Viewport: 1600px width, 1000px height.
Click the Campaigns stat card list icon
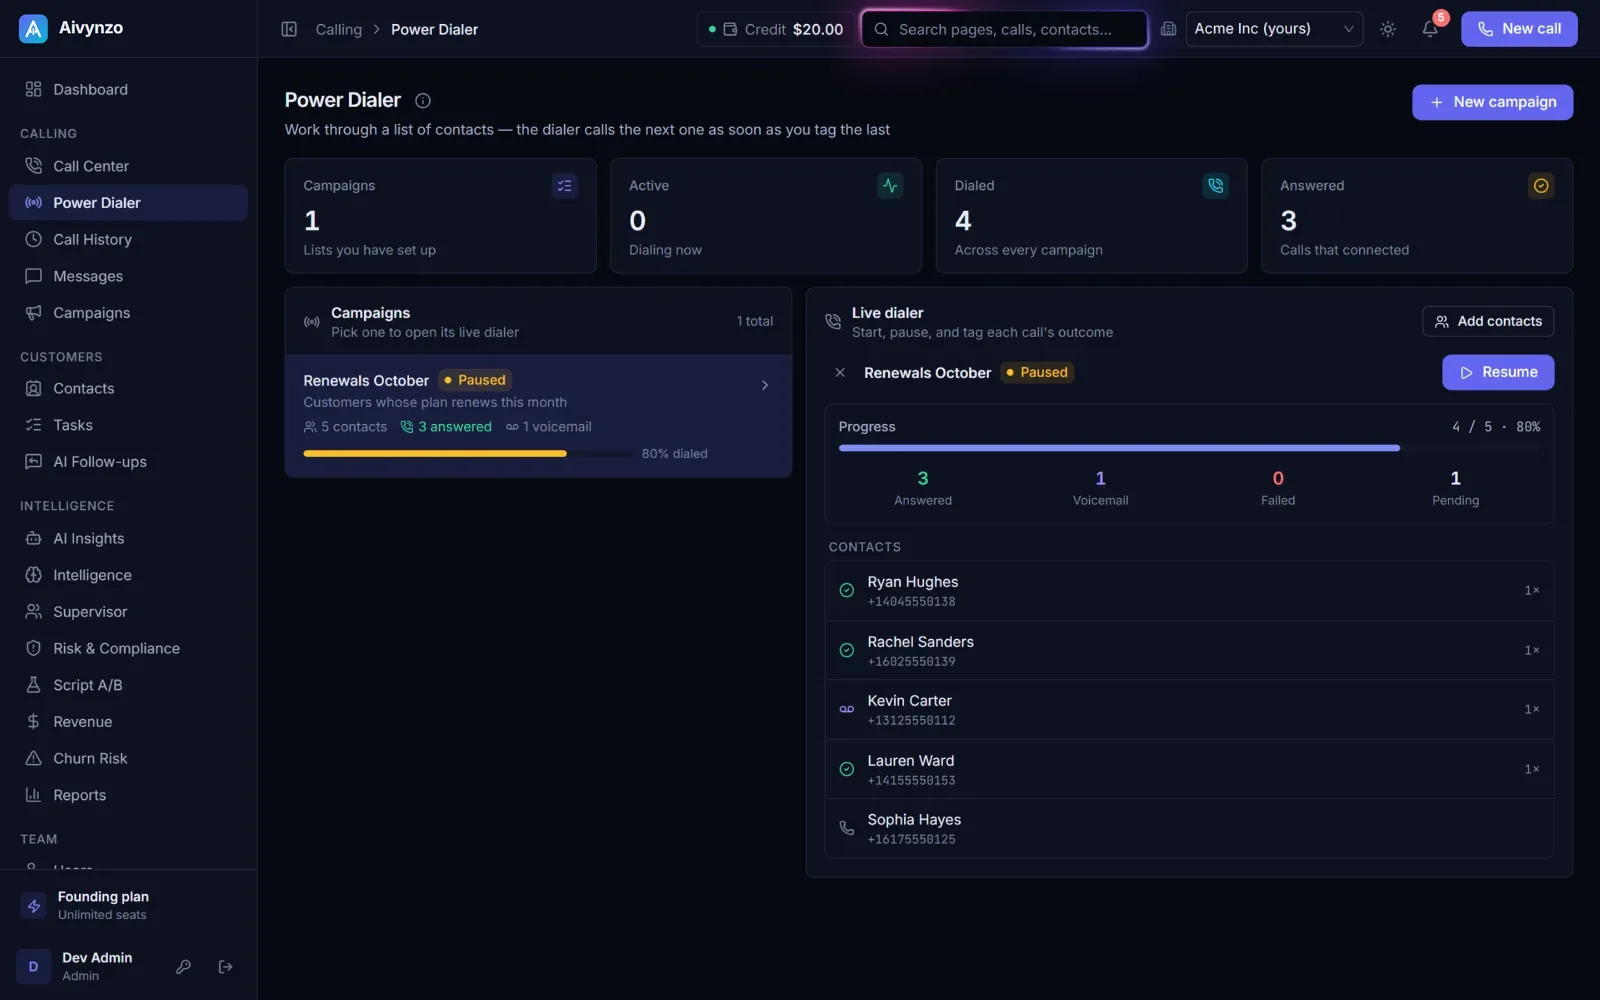pos(565,186)
